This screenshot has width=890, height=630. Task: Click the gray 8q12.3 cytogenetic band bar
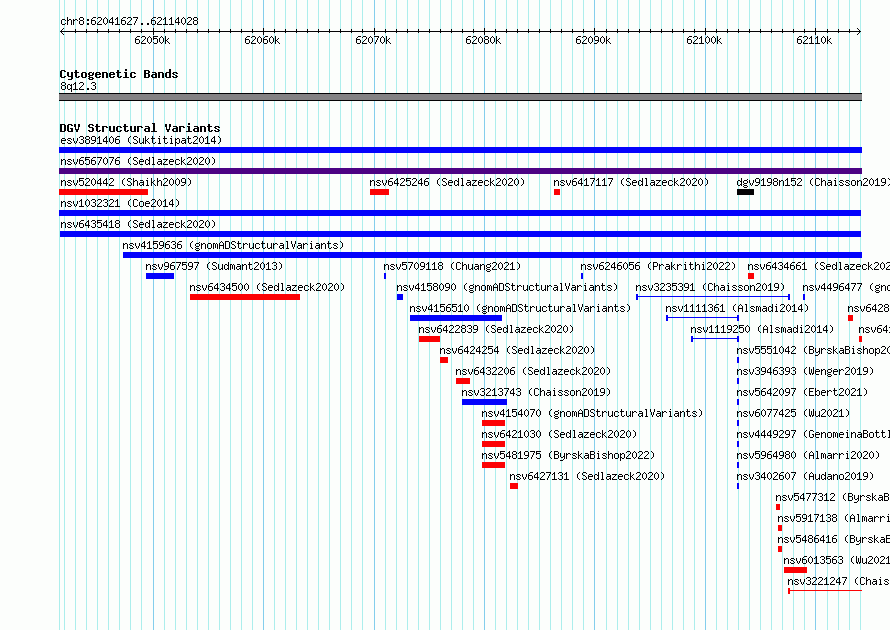point(460,97)
